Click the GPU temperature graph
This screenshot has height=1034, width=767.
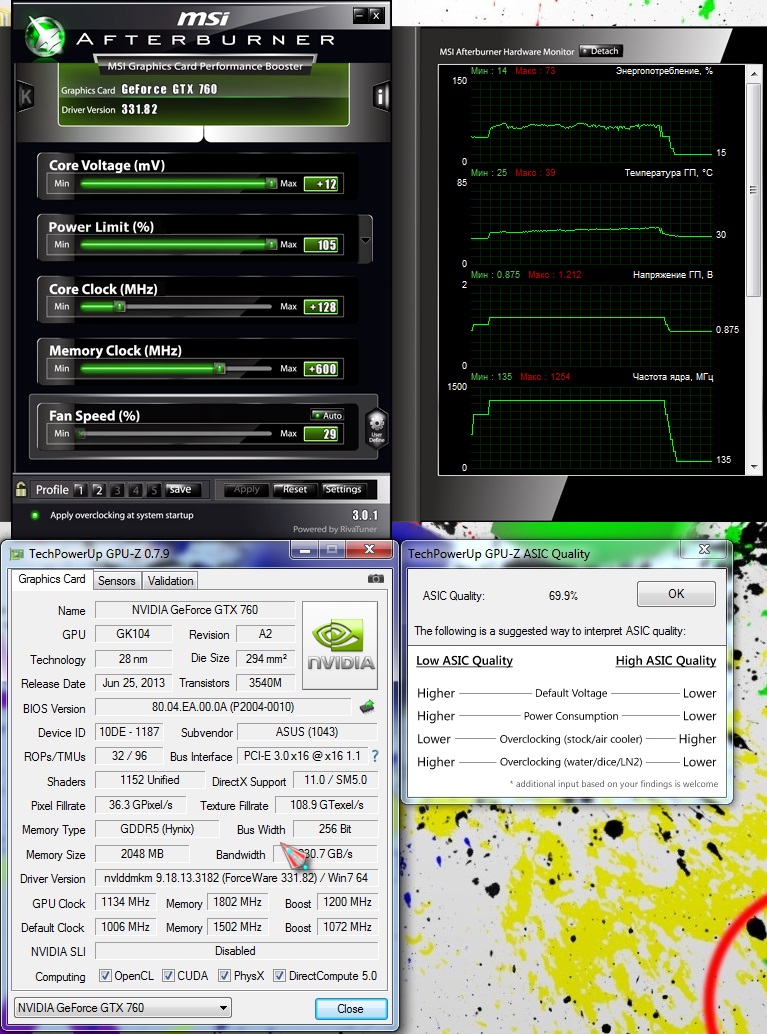click(592, 224)
